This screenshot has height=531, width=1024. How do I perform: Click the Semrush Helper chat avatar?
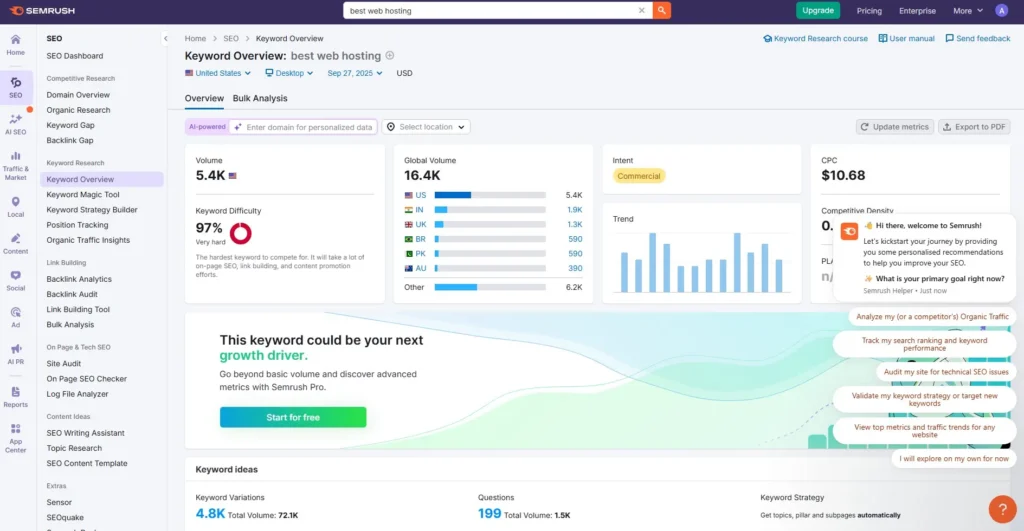(x=849, y=231)
